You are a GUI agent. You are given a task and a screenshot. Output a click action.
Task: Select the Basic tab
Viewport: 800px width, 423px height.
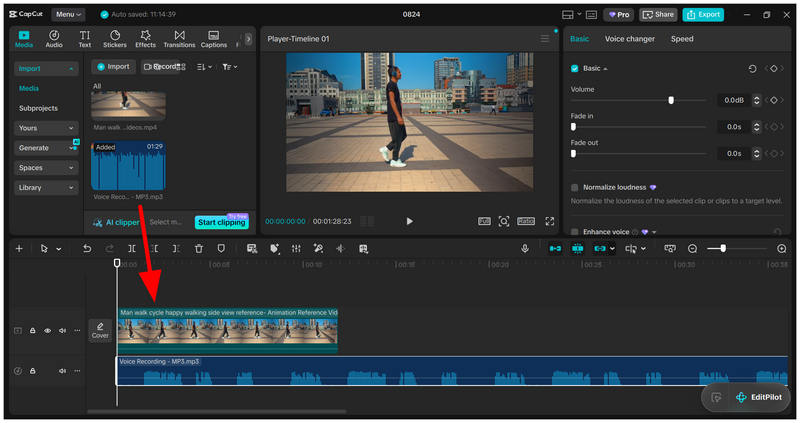pos(579,39)
